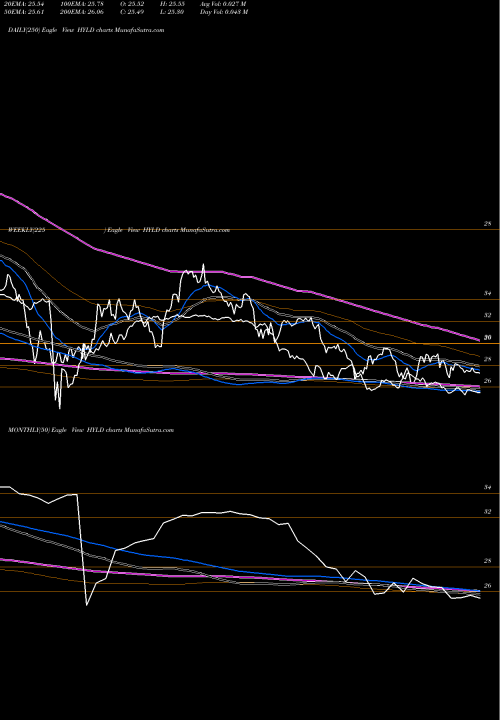This screenshot has width=500, height=720.
Task: Click the 32 price label on monthly chart
Action: pos(488,512)
